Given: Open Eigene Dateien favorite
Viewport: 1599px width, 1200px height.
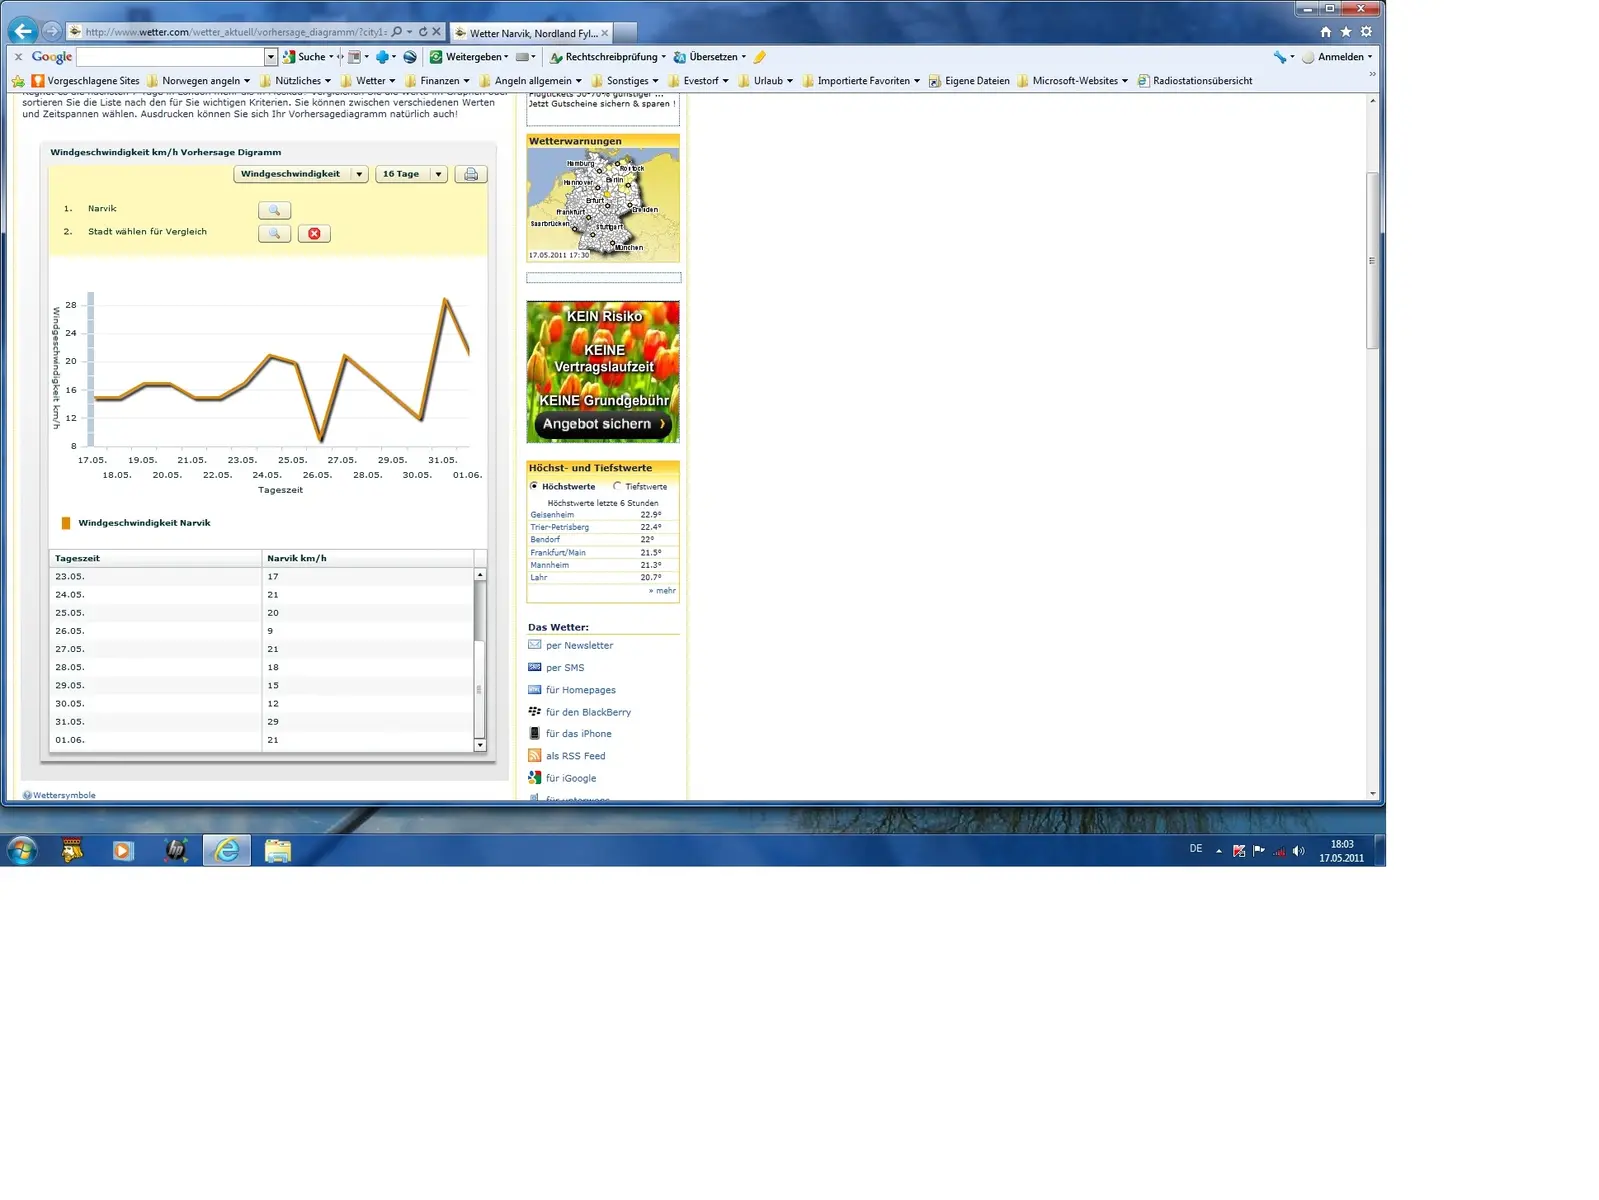Looking at the screenshot, I should pyautogui.click(x=969, y=81).
